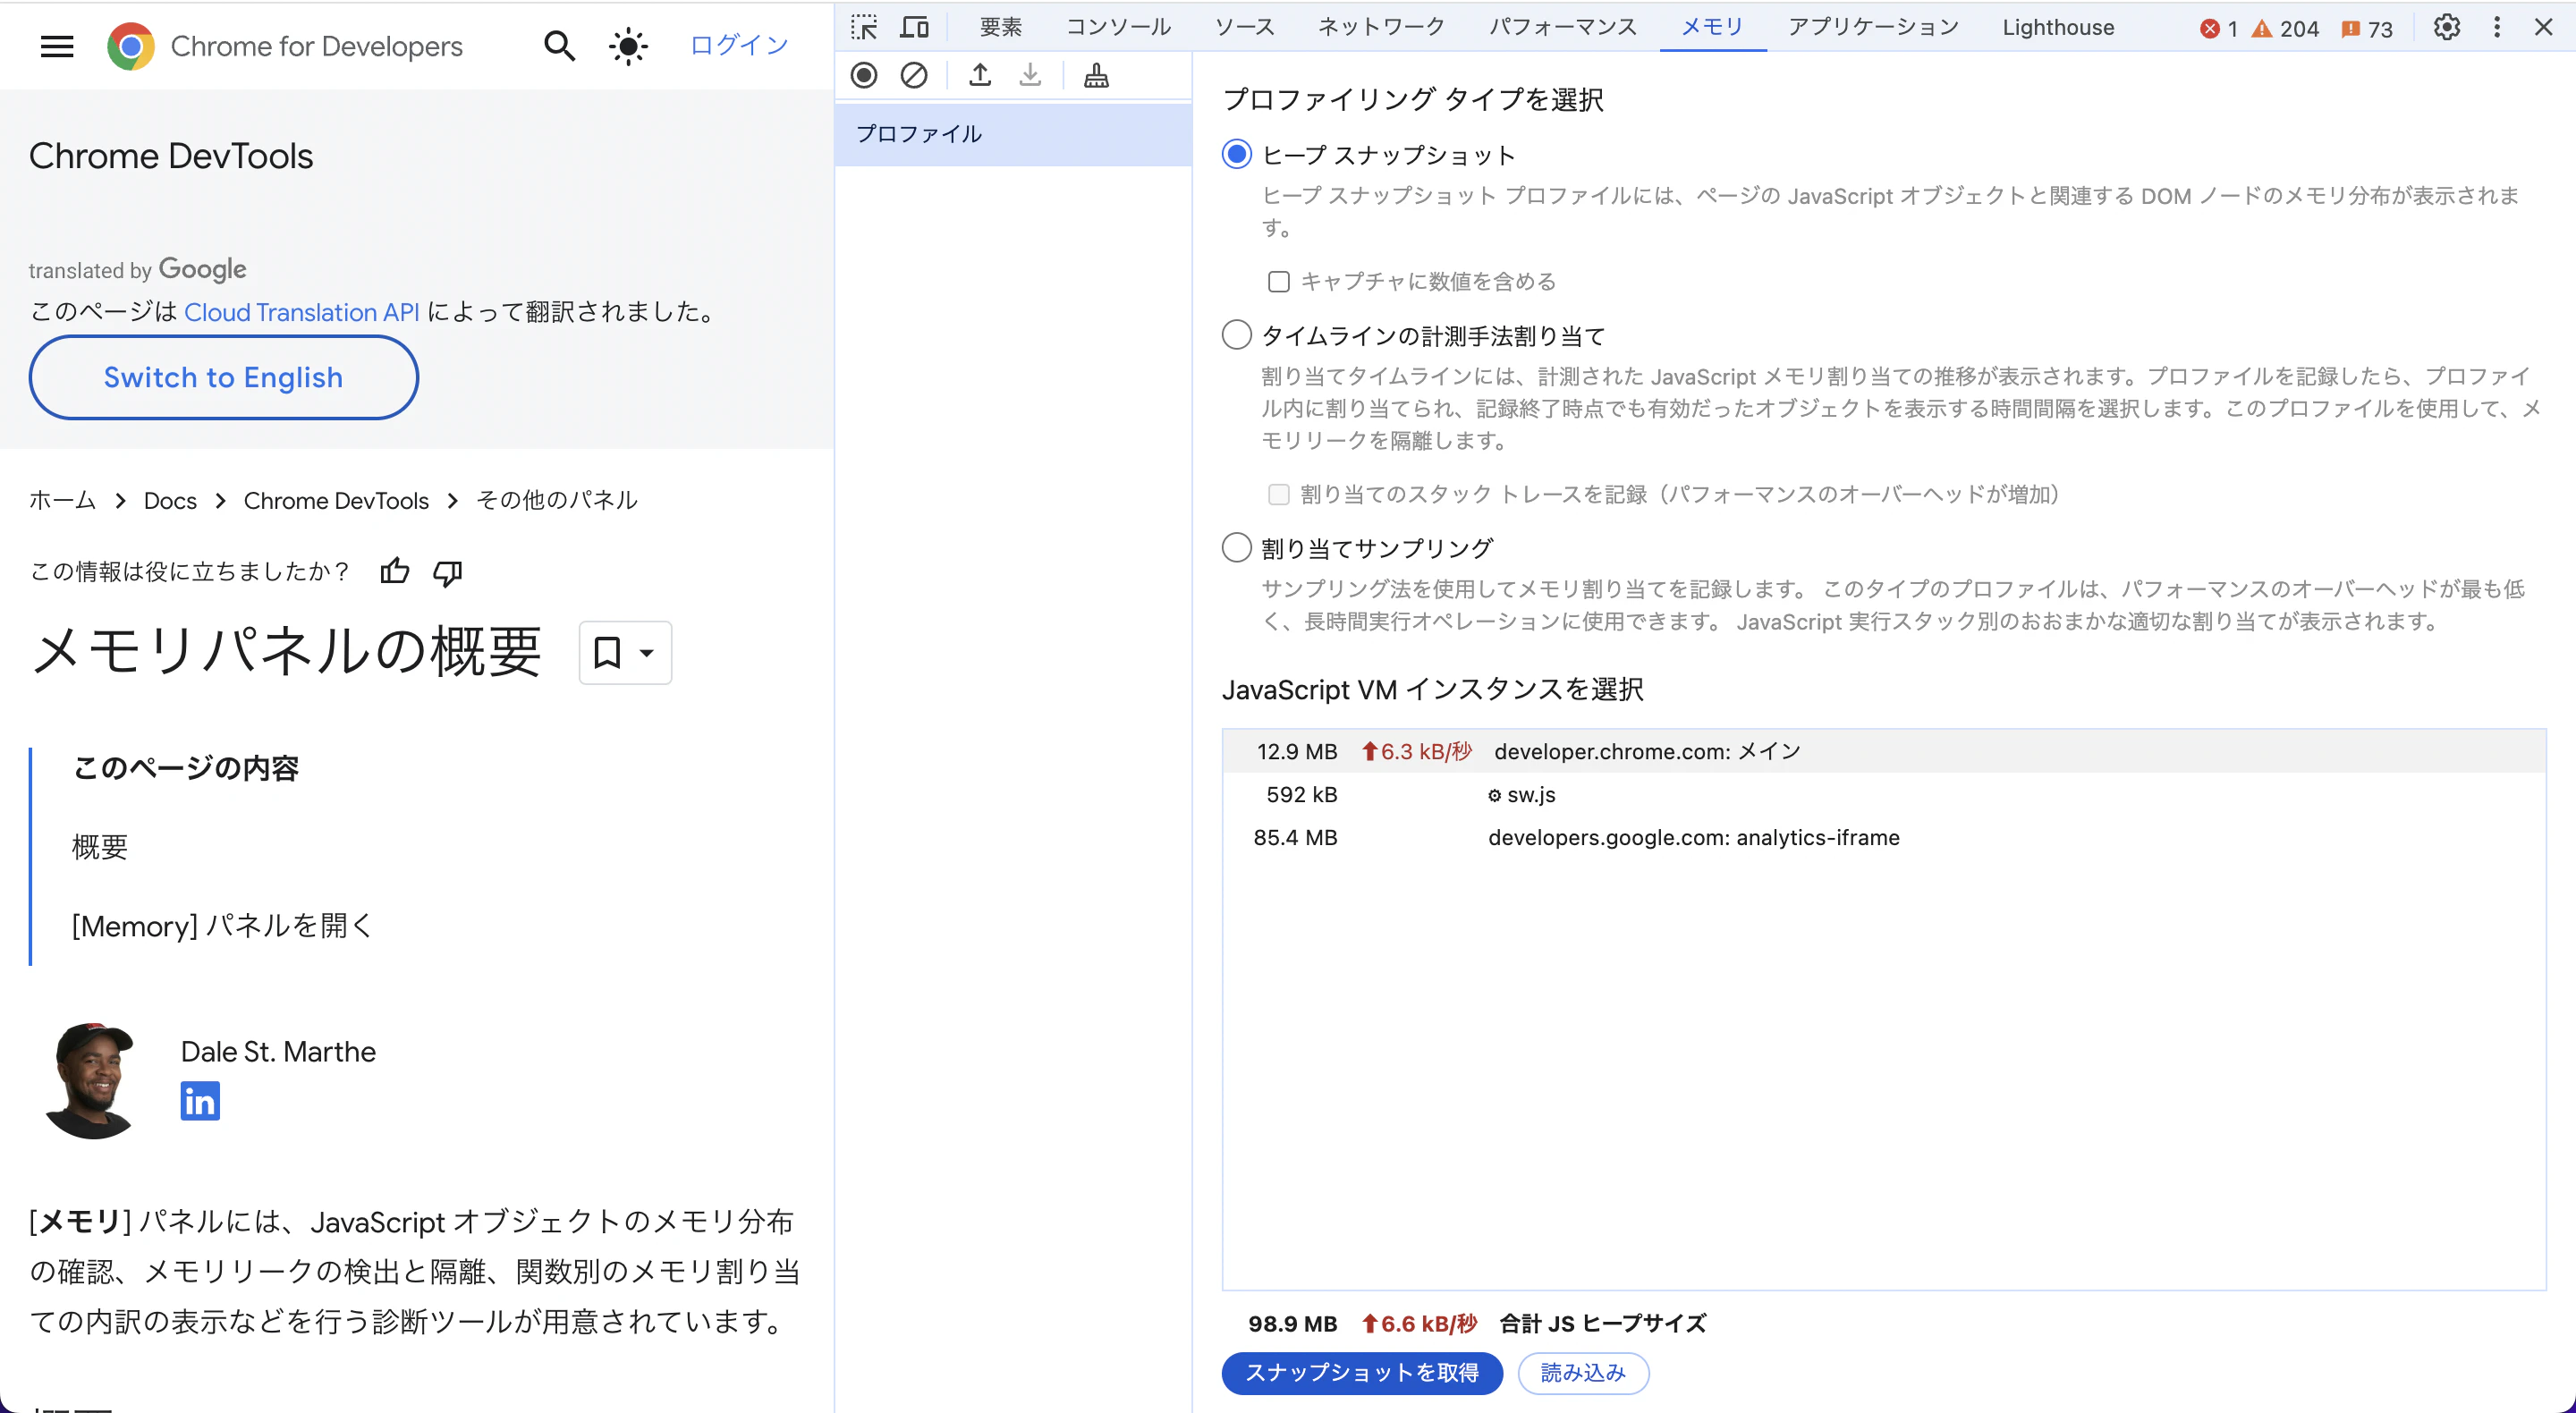2576x1413 pixels.
Task: Select developer.chrome.com: メイン VM instance
Action: pyautogui.click(x=1883, y=751)
